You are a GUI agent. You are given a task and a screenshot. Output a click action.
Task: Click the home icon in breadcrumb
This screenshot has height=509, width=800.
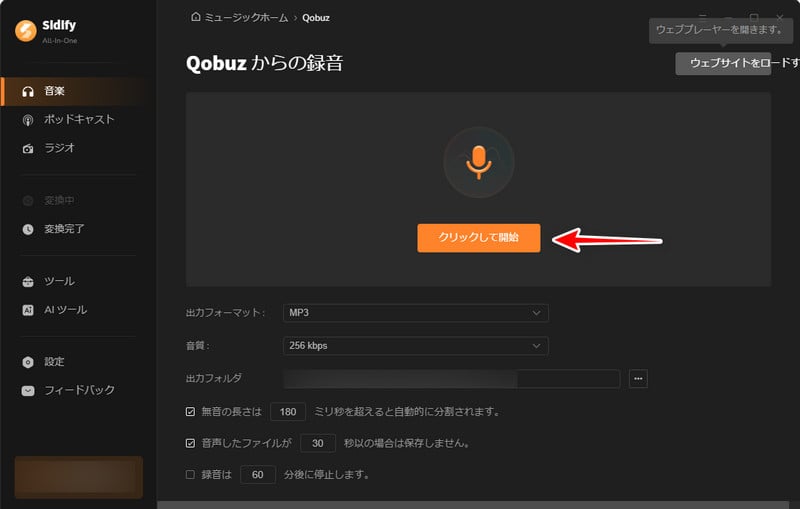click(195, 17)
